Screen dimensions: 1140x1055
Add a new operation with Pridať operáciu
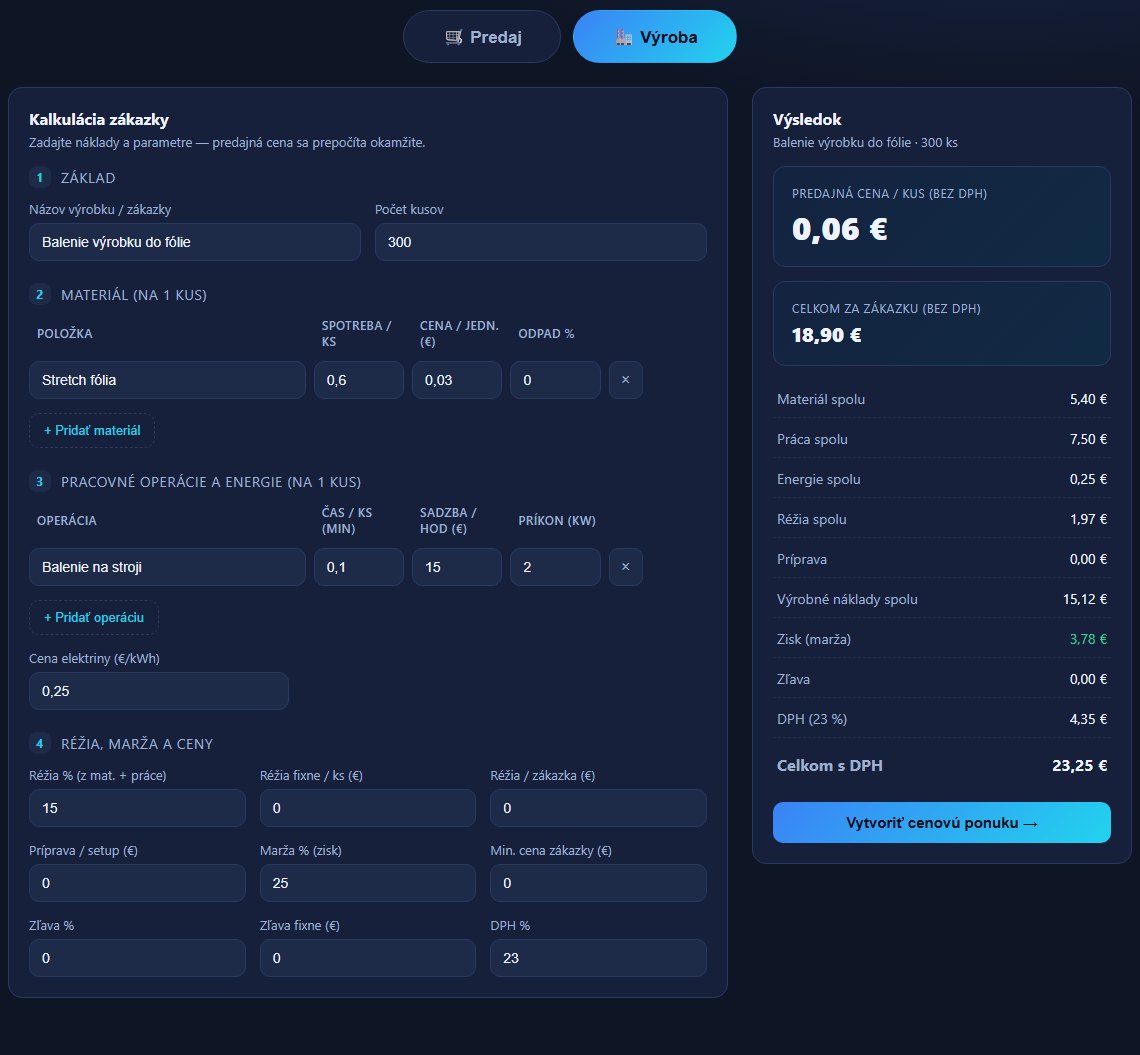[94, 617]
